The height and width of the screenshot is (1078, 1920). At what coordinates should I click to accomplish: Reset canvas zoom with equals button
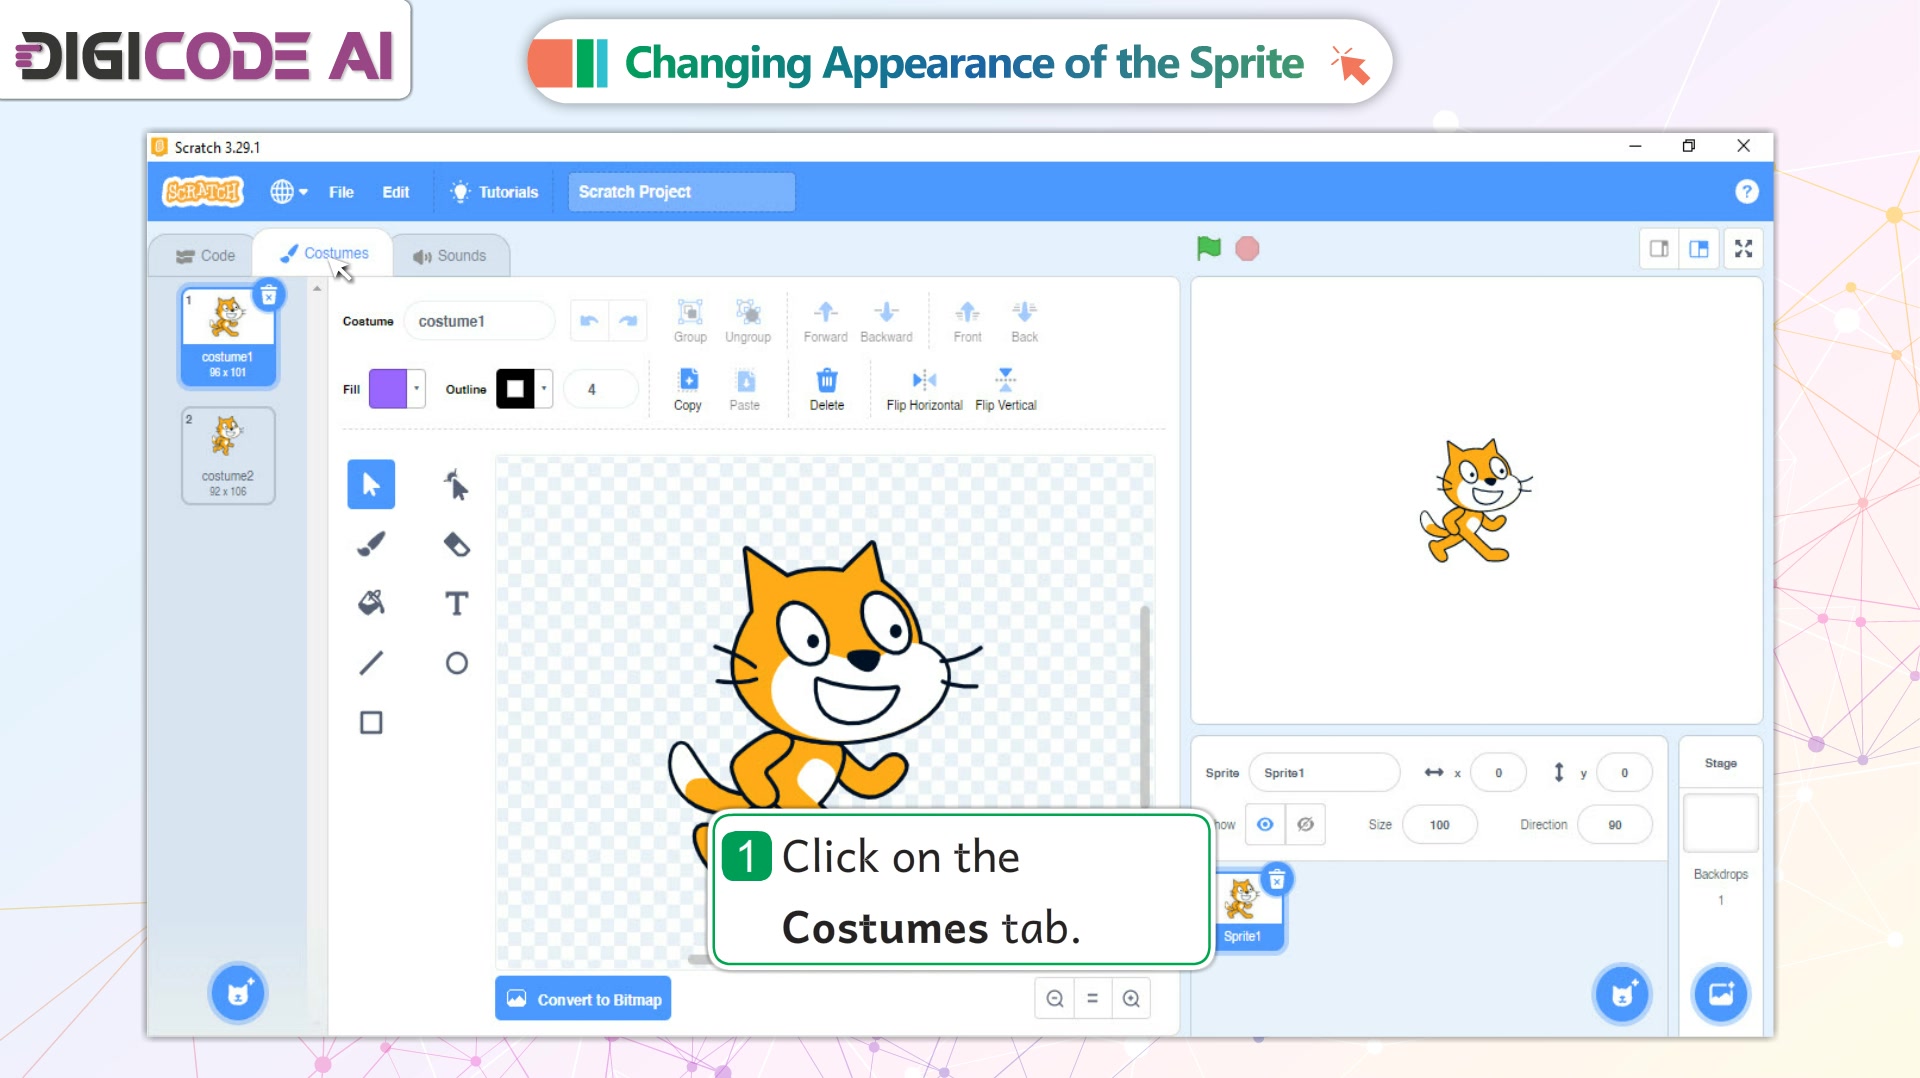1093,998
